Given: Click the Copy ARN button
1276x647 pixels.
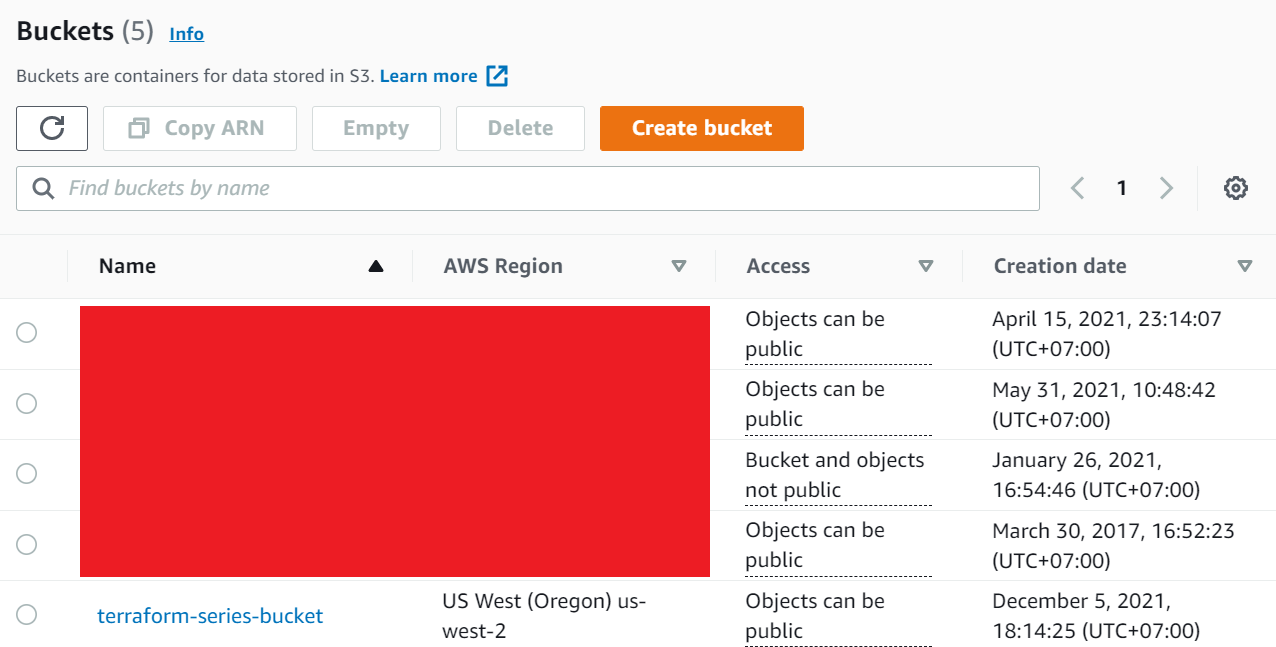Looking at the screenshot, I should 200,128.
